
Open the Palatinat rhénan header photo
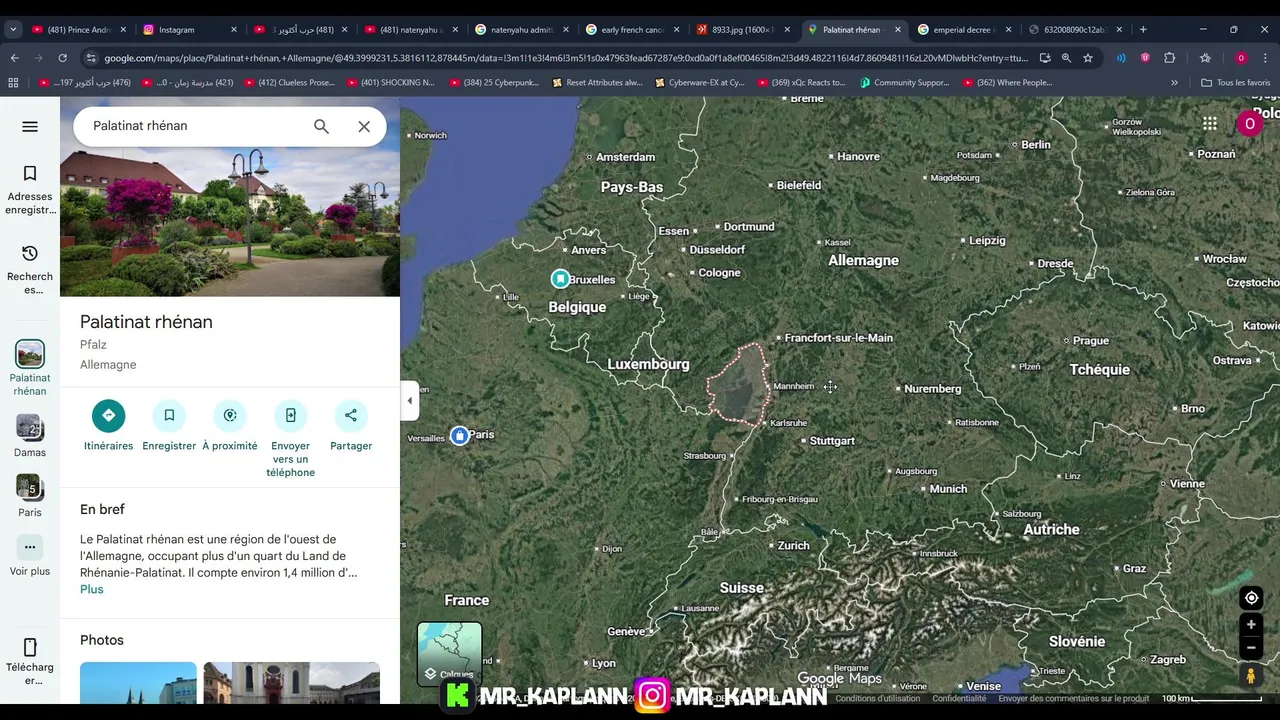[x=230, y=221]
